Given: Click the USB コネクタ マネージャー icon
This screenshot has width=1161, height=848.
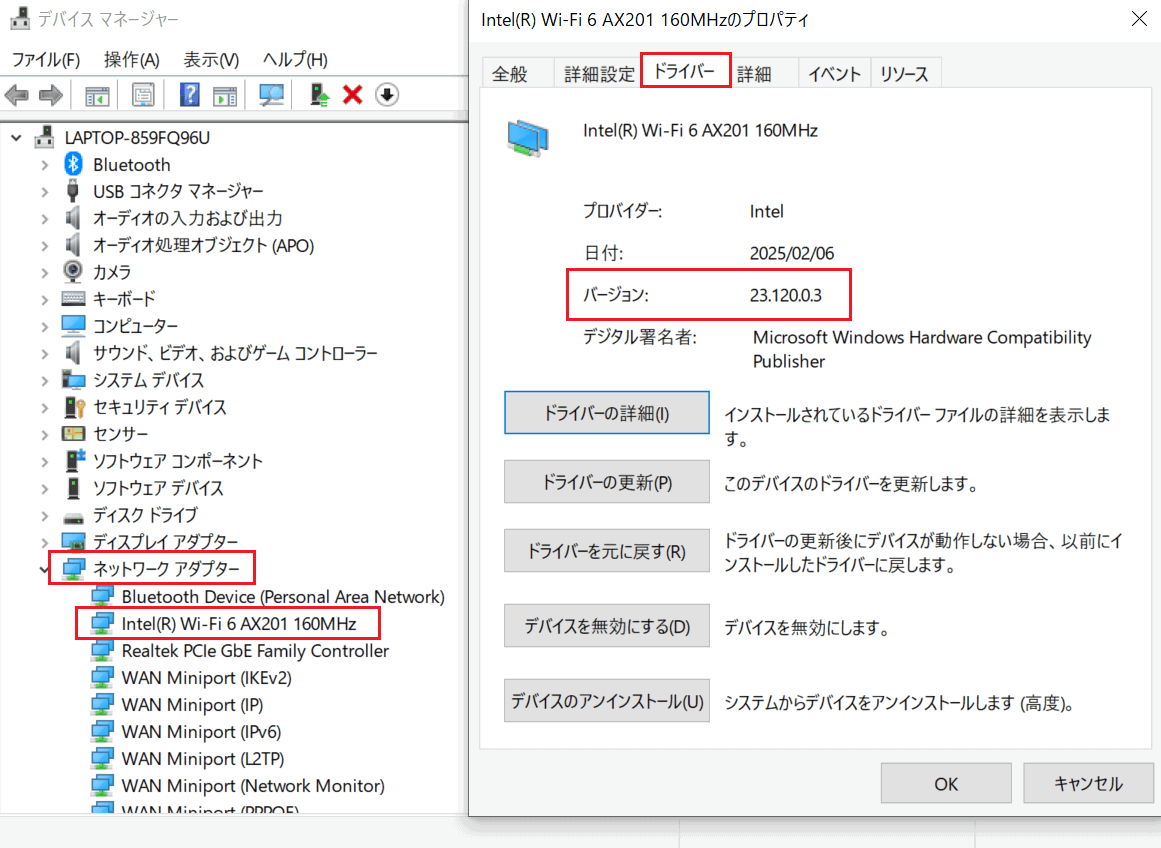Looking at the screenshot, I should (x=73, y=191).
